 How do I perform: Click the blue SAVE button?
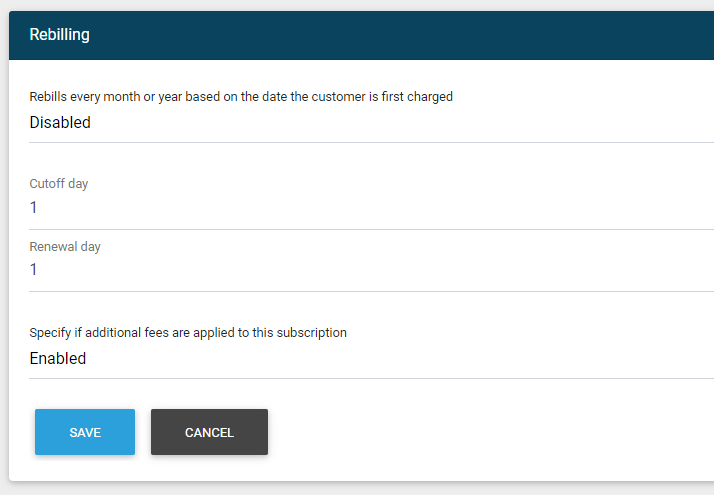(x=85, y=432)
